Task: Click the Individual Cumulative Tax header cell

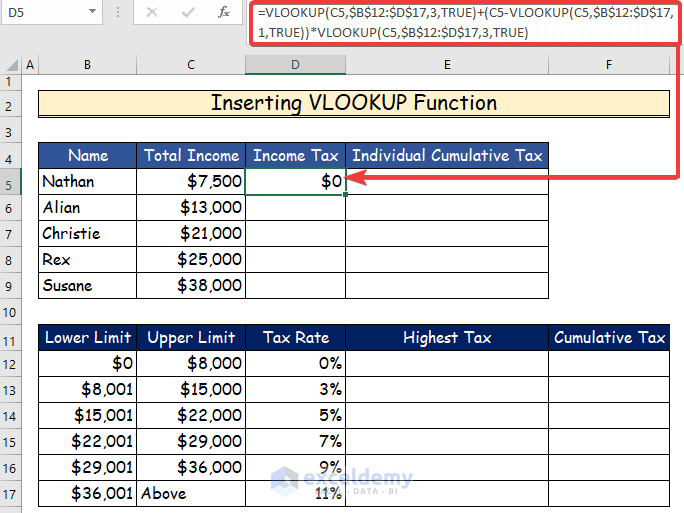Action: point(447,155)
